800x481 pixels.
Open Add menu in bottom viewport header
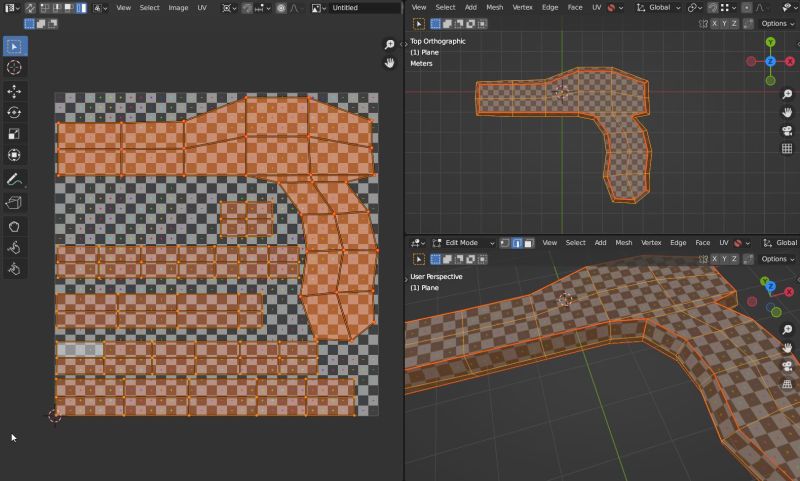pos(601,243)
